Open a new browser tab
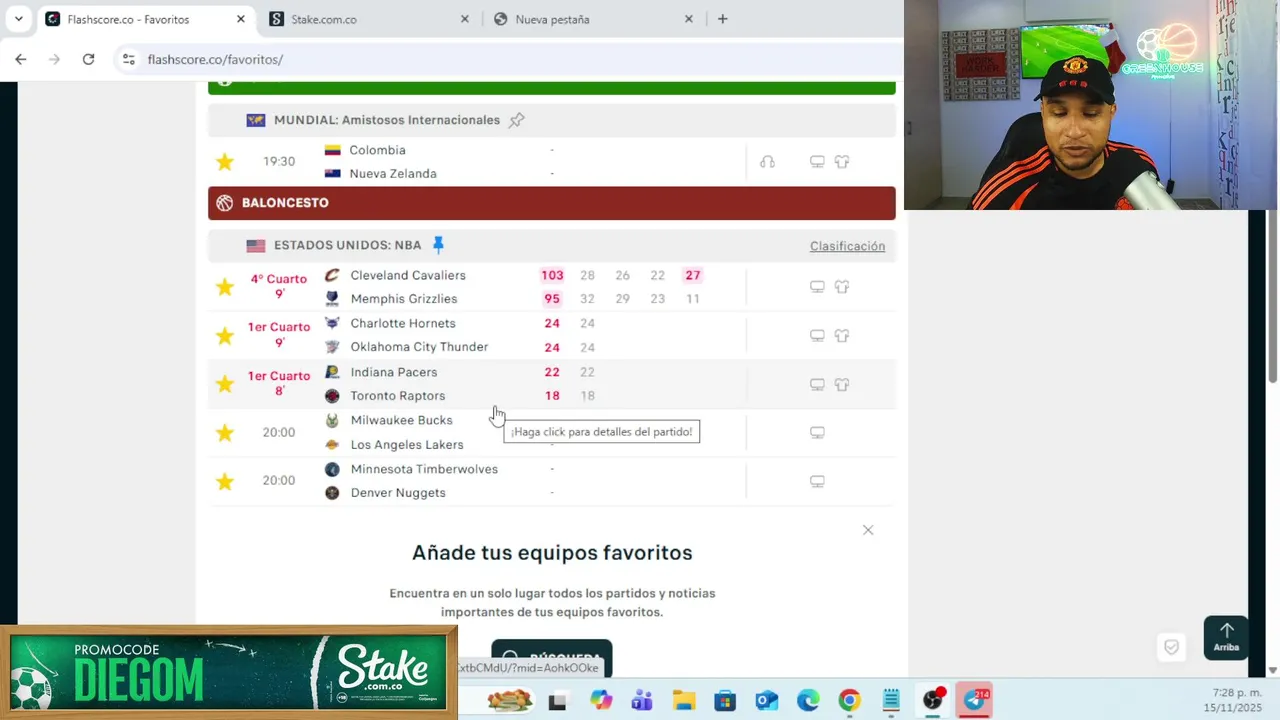 pyautogui.click(x=722, y=19)
